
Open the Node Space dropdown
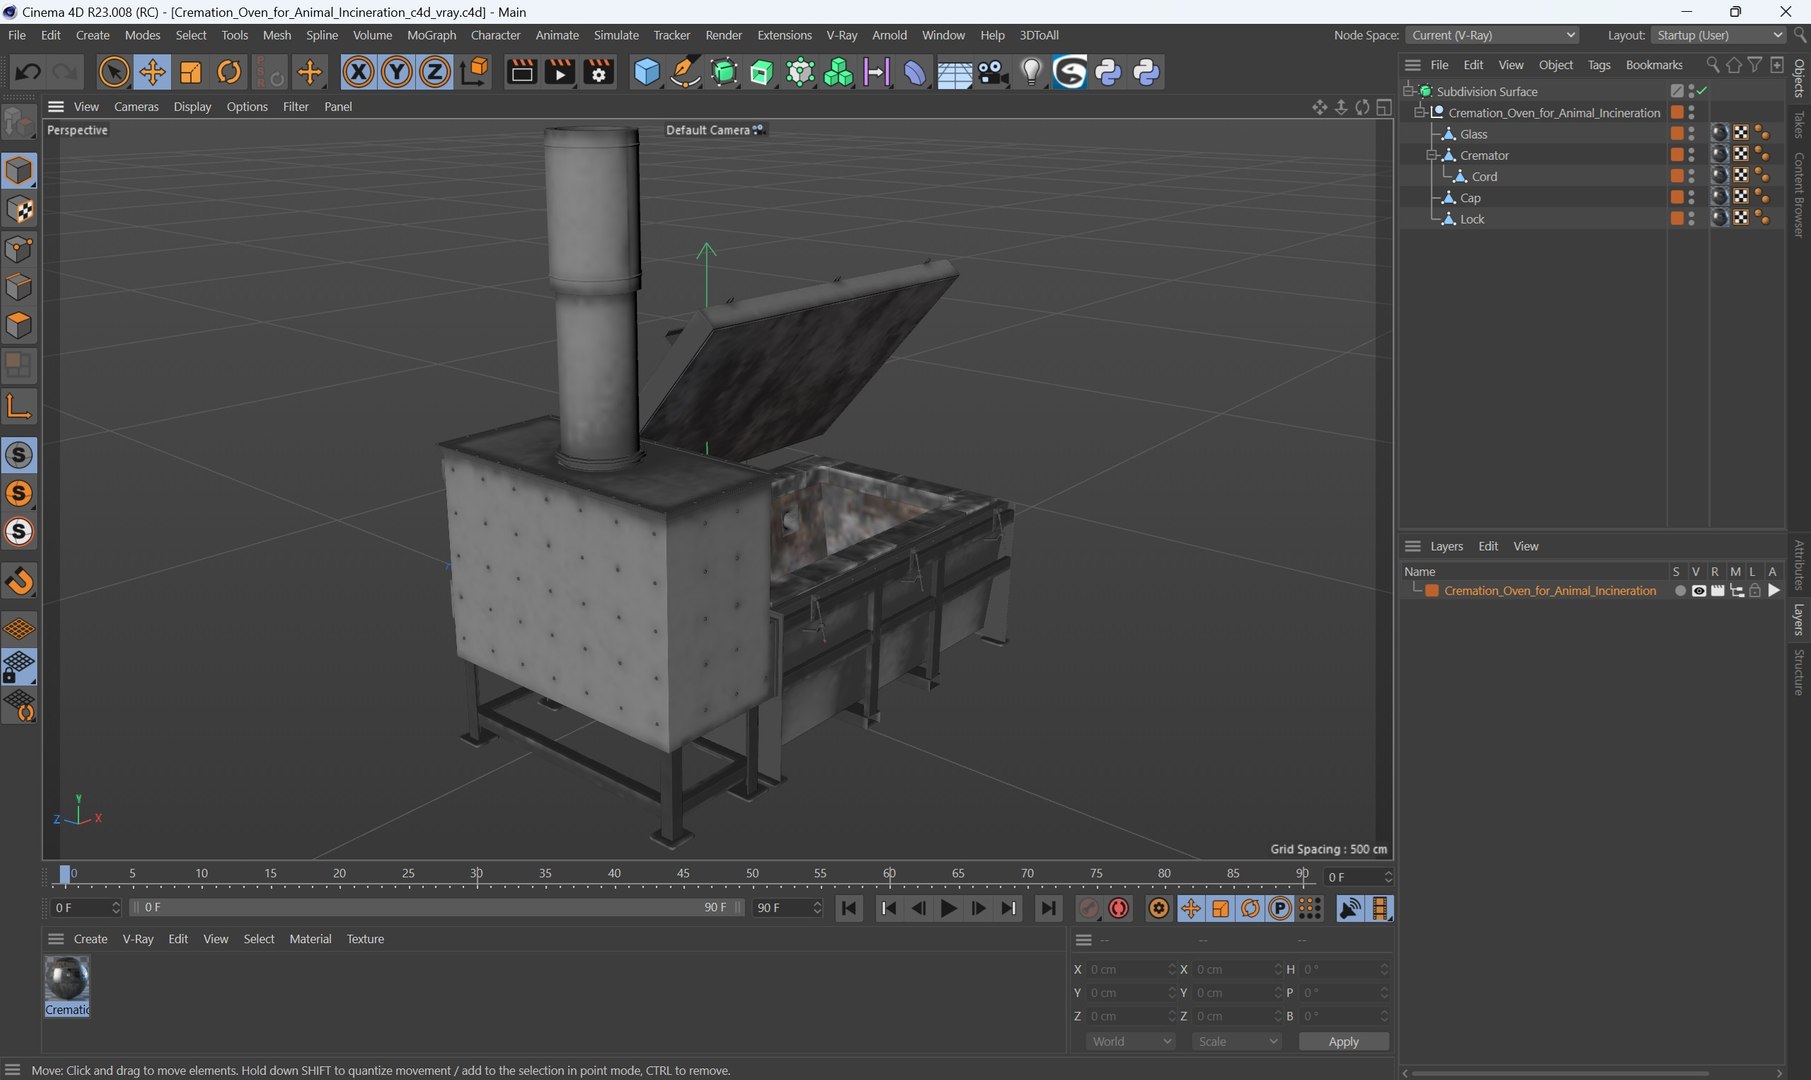pos(1493,35)
